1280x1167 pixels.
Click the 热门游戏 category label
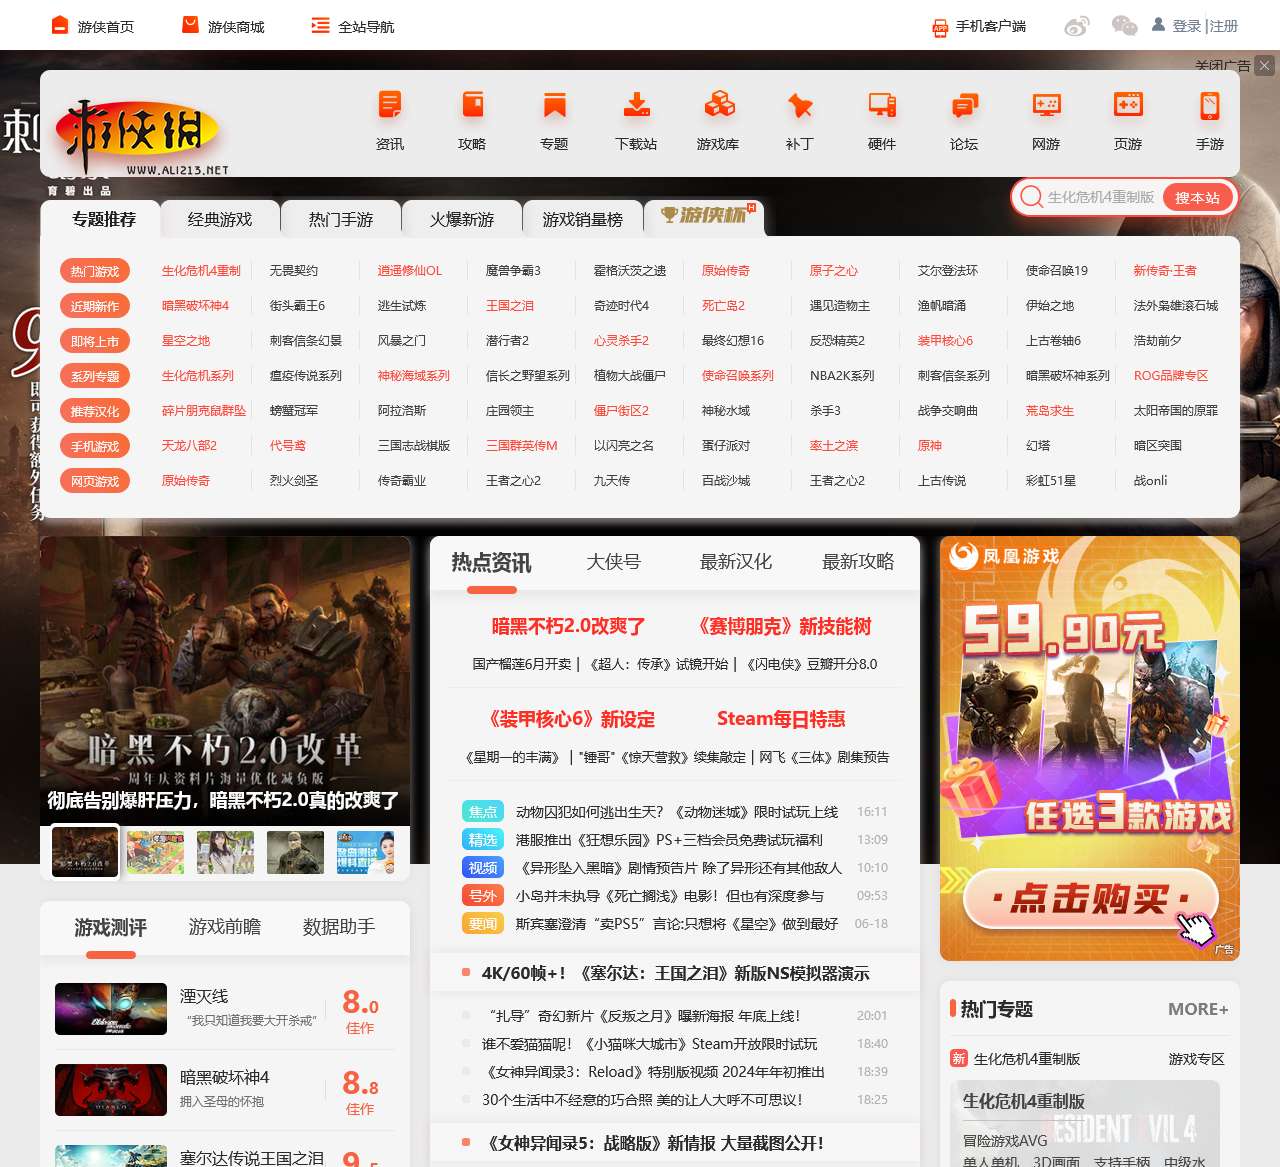[x=94, y=271]
